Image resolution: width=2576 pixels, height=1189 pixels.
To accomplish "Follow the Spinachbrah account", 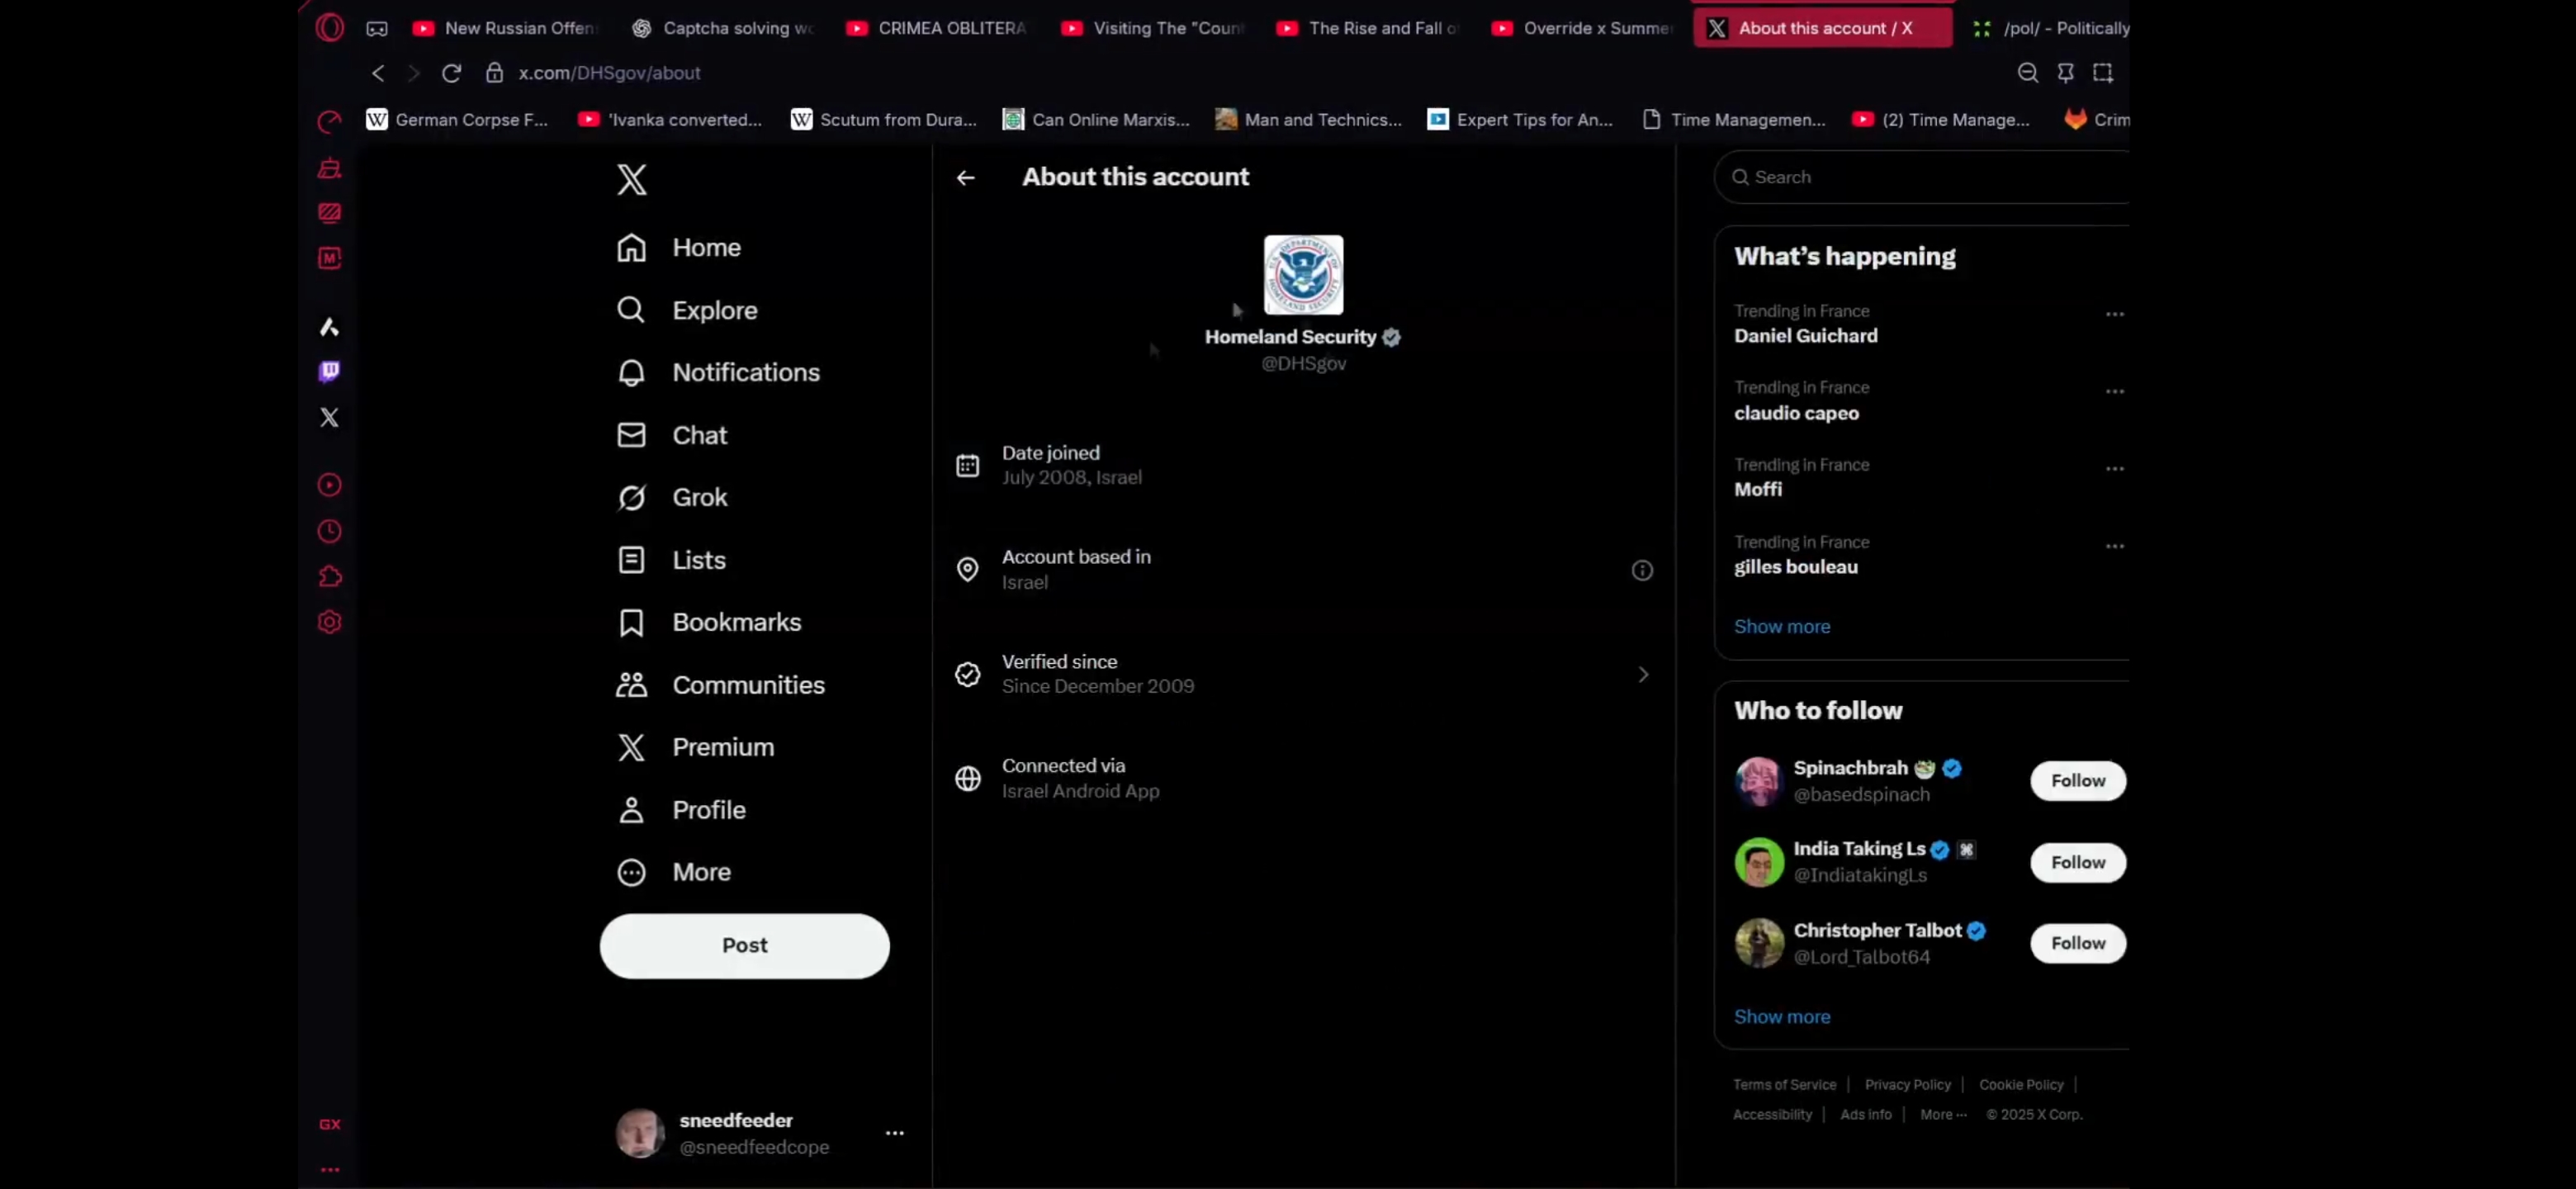I will pyautogui.click(x=2077, y=781).
